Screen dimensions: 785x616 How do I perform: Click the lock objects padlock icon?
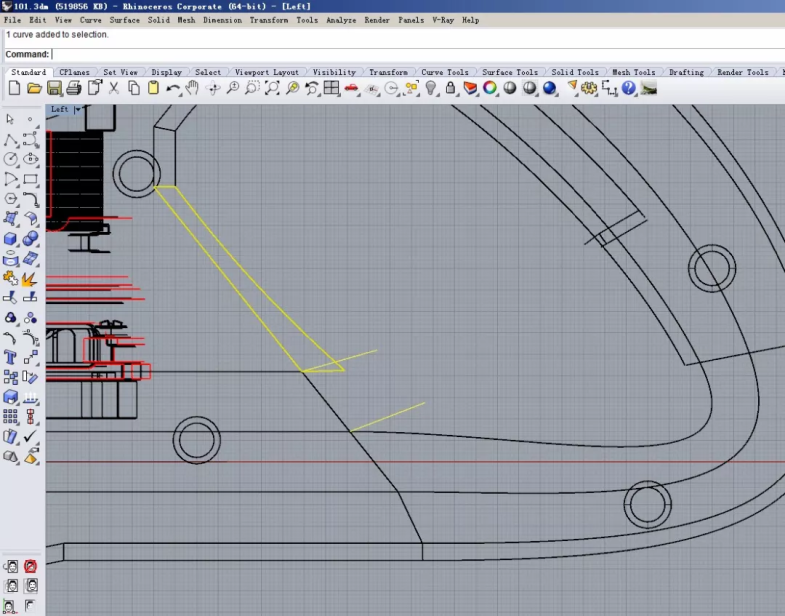tap(450, 89)
